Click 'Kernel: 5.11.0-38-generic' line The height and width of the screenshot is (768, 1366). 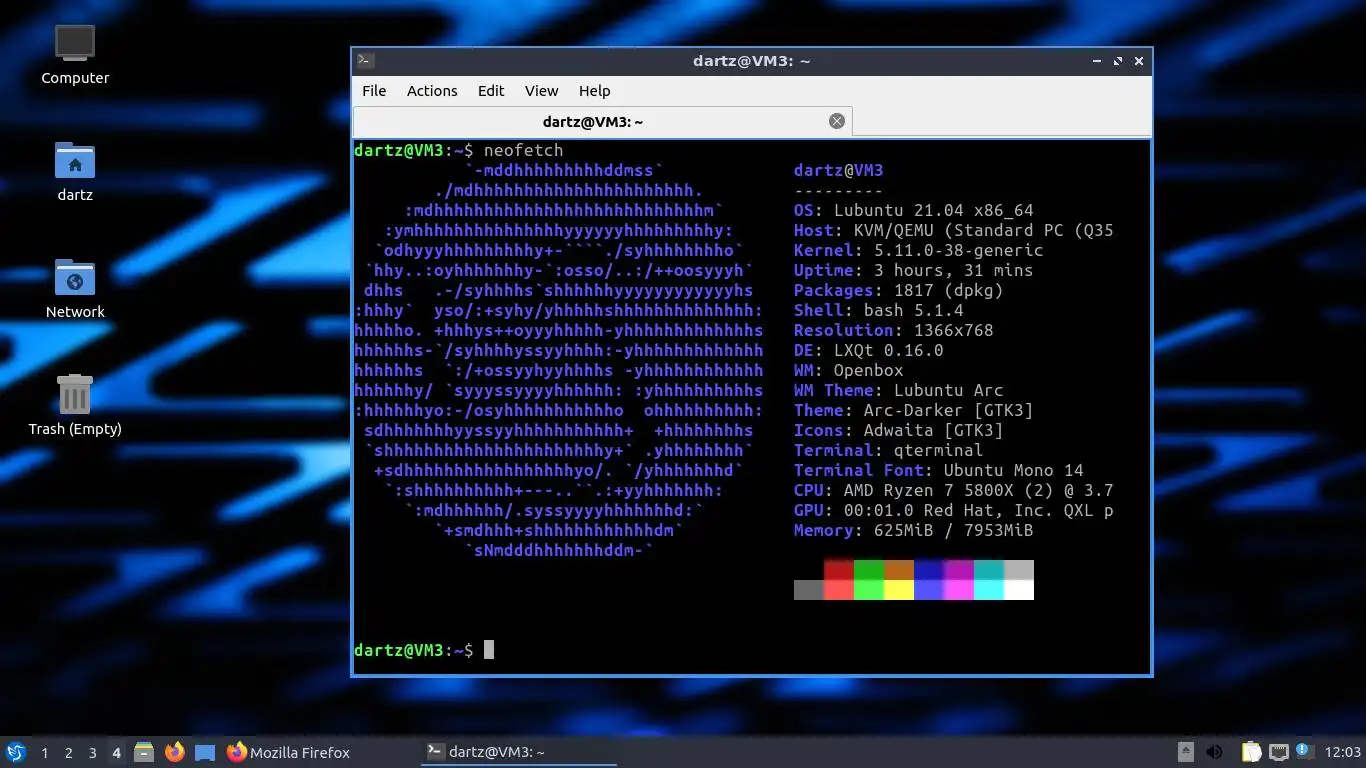[x=919, y=250]
